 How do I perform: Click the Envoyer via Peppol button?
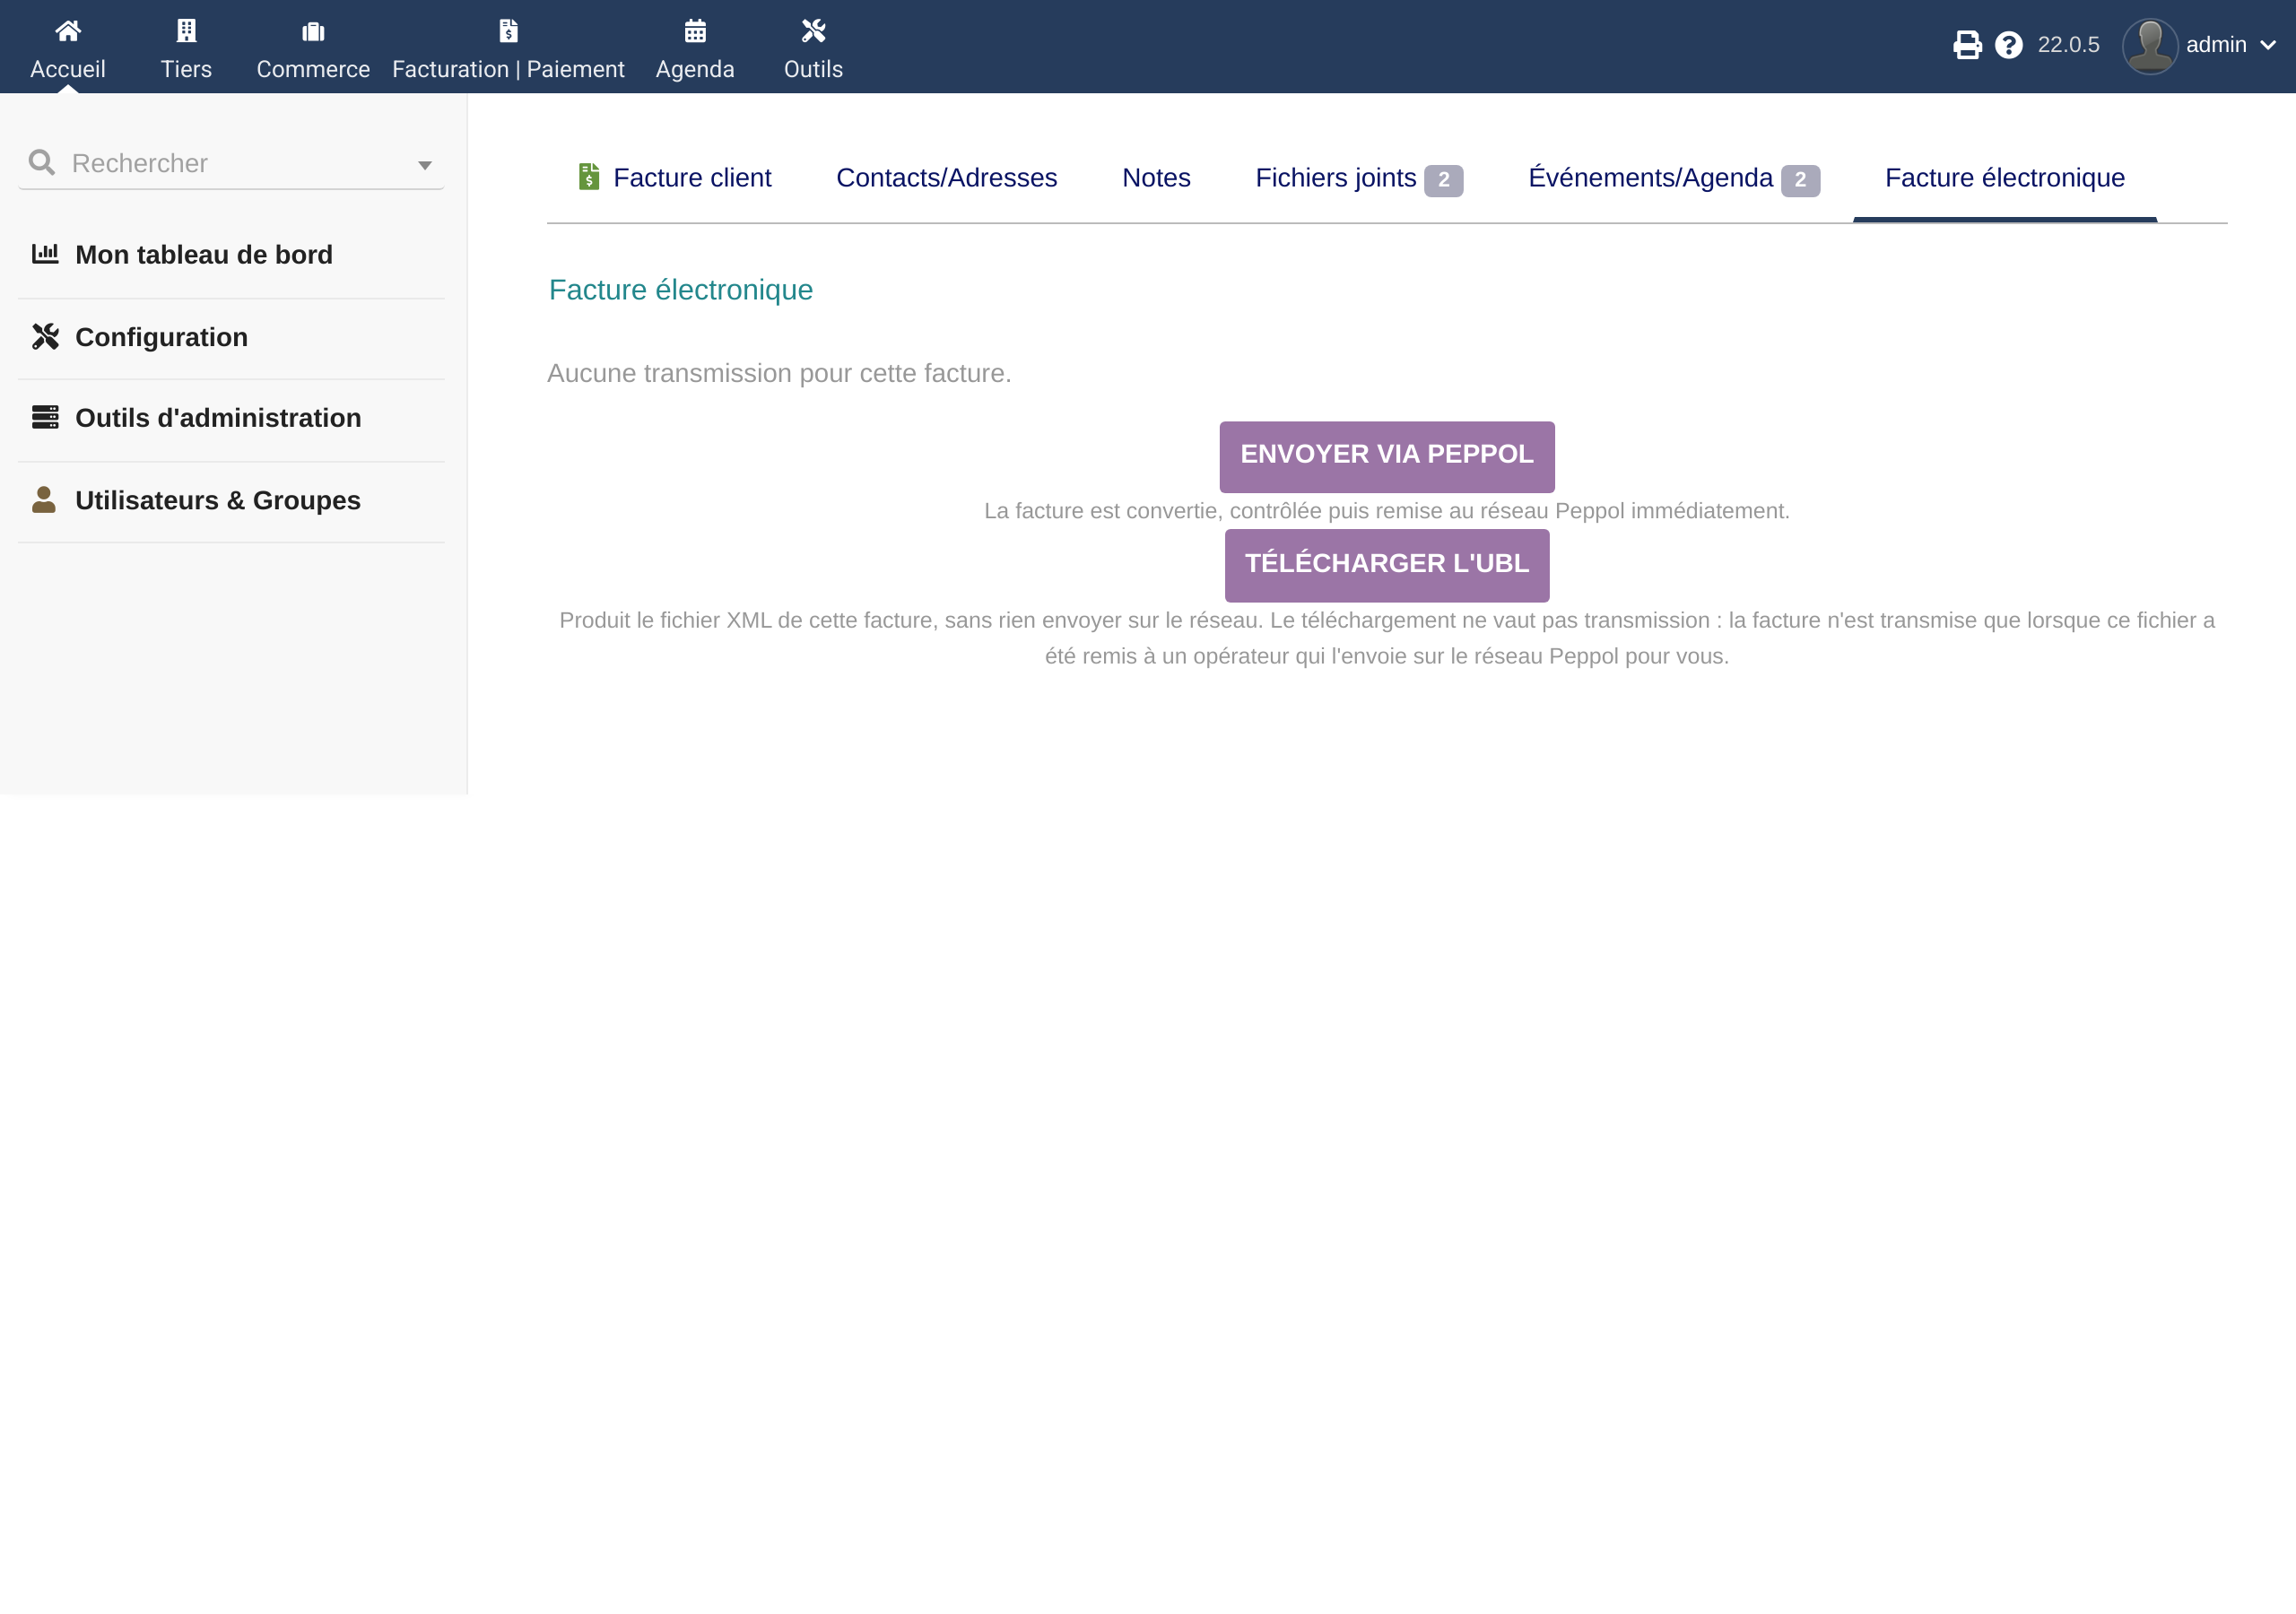[x=1387, y=456]
